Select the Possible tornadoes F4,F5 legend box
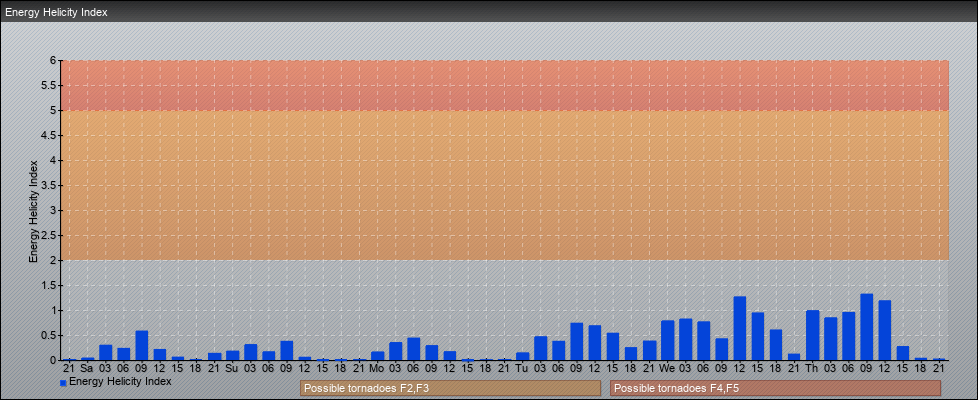Image resolution: width=978 pixels, height=400 pixels. tap(775, 388)
